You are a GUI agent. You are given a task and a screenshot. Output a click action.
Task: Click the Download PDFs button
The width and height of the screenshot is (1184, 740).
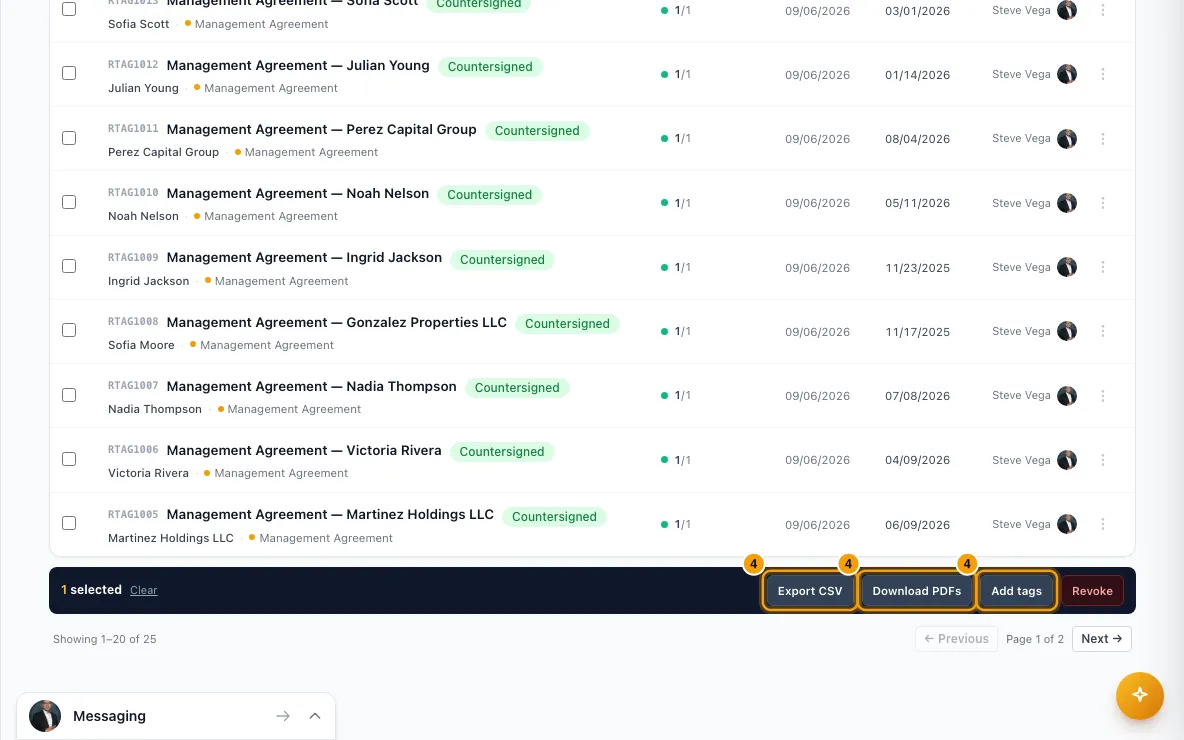tap(917, 590)
